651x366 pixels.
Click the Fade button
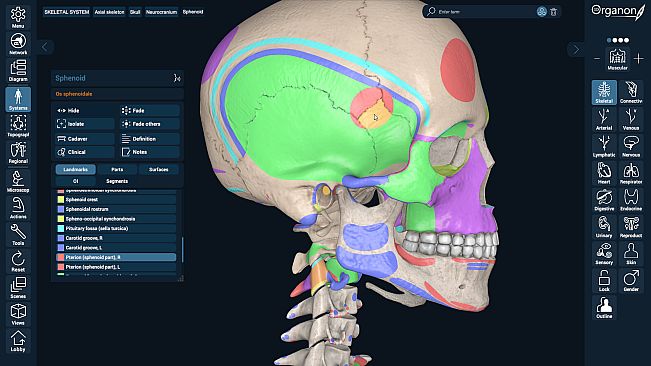(150, 111)
